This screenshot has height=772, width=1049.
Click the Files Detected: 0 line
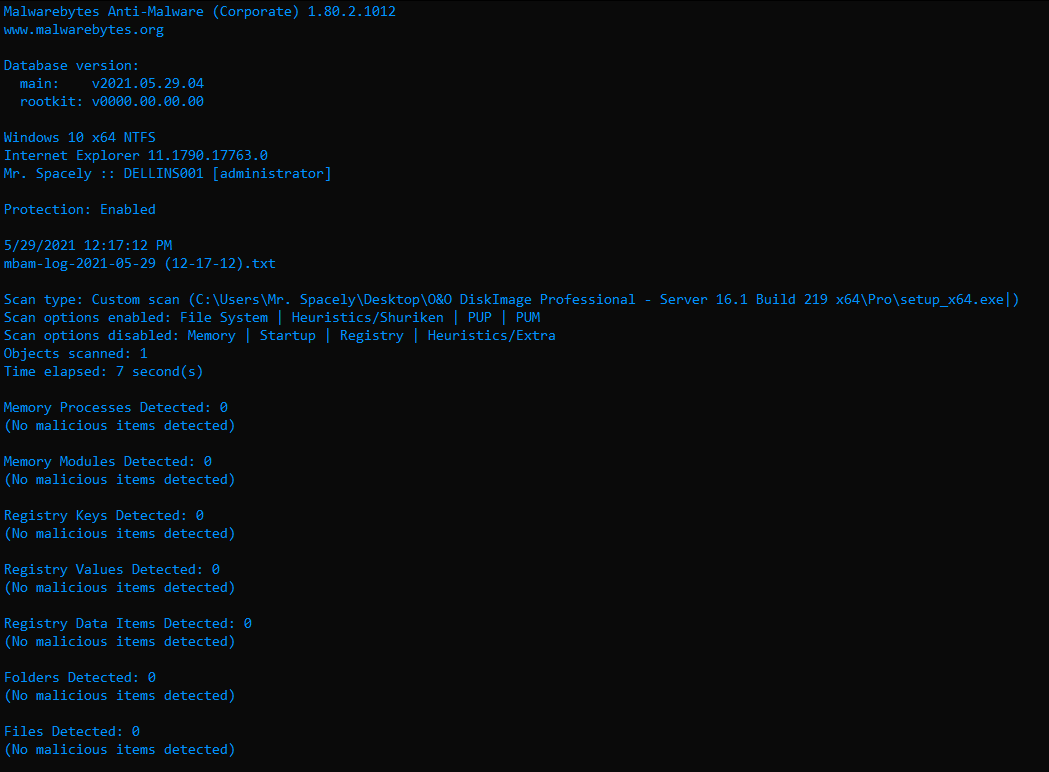pos(72,732)
